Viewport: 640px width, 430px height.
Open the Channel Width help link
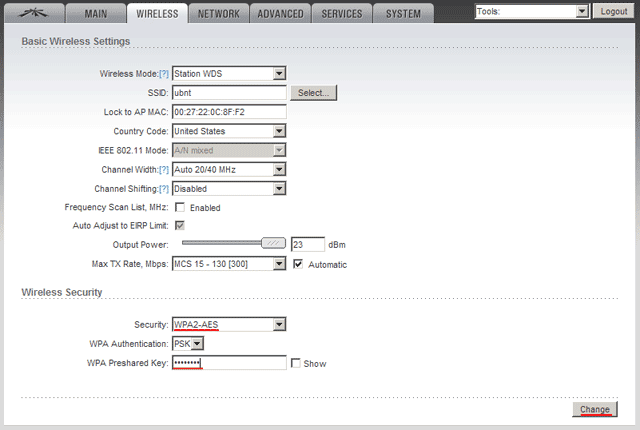[164, 170]
